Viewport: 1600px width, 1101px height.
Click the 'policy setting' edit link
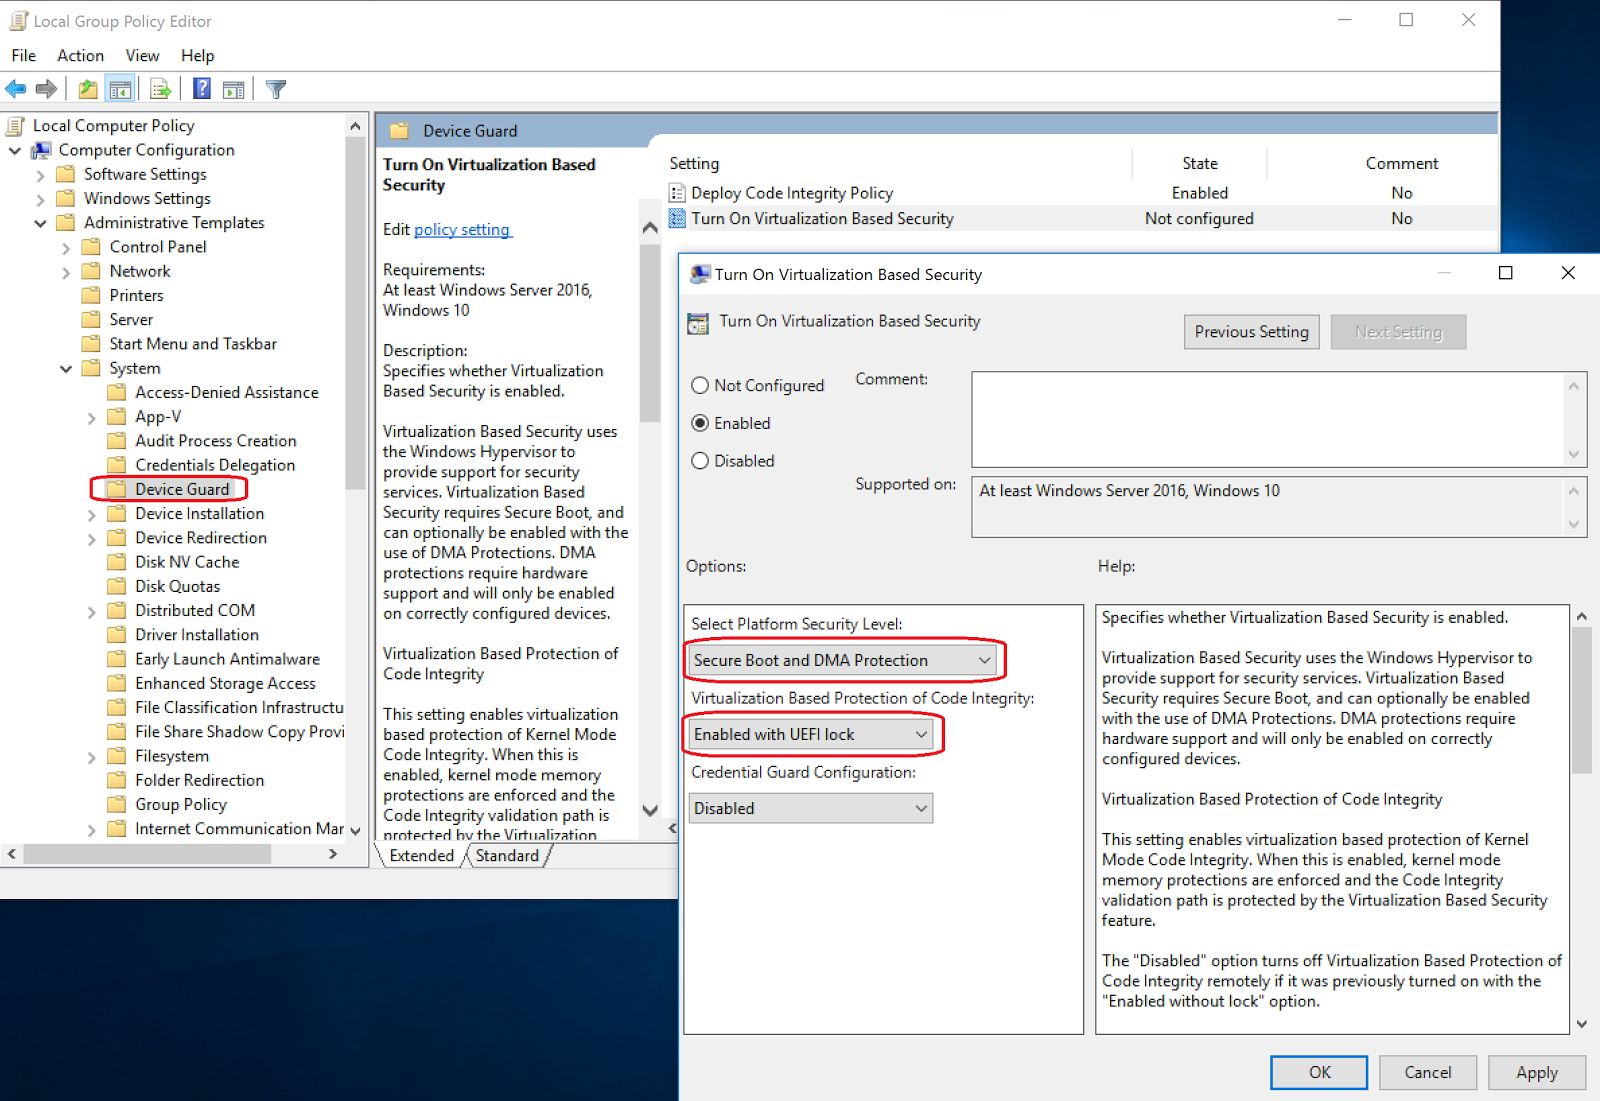click(462, 230)
